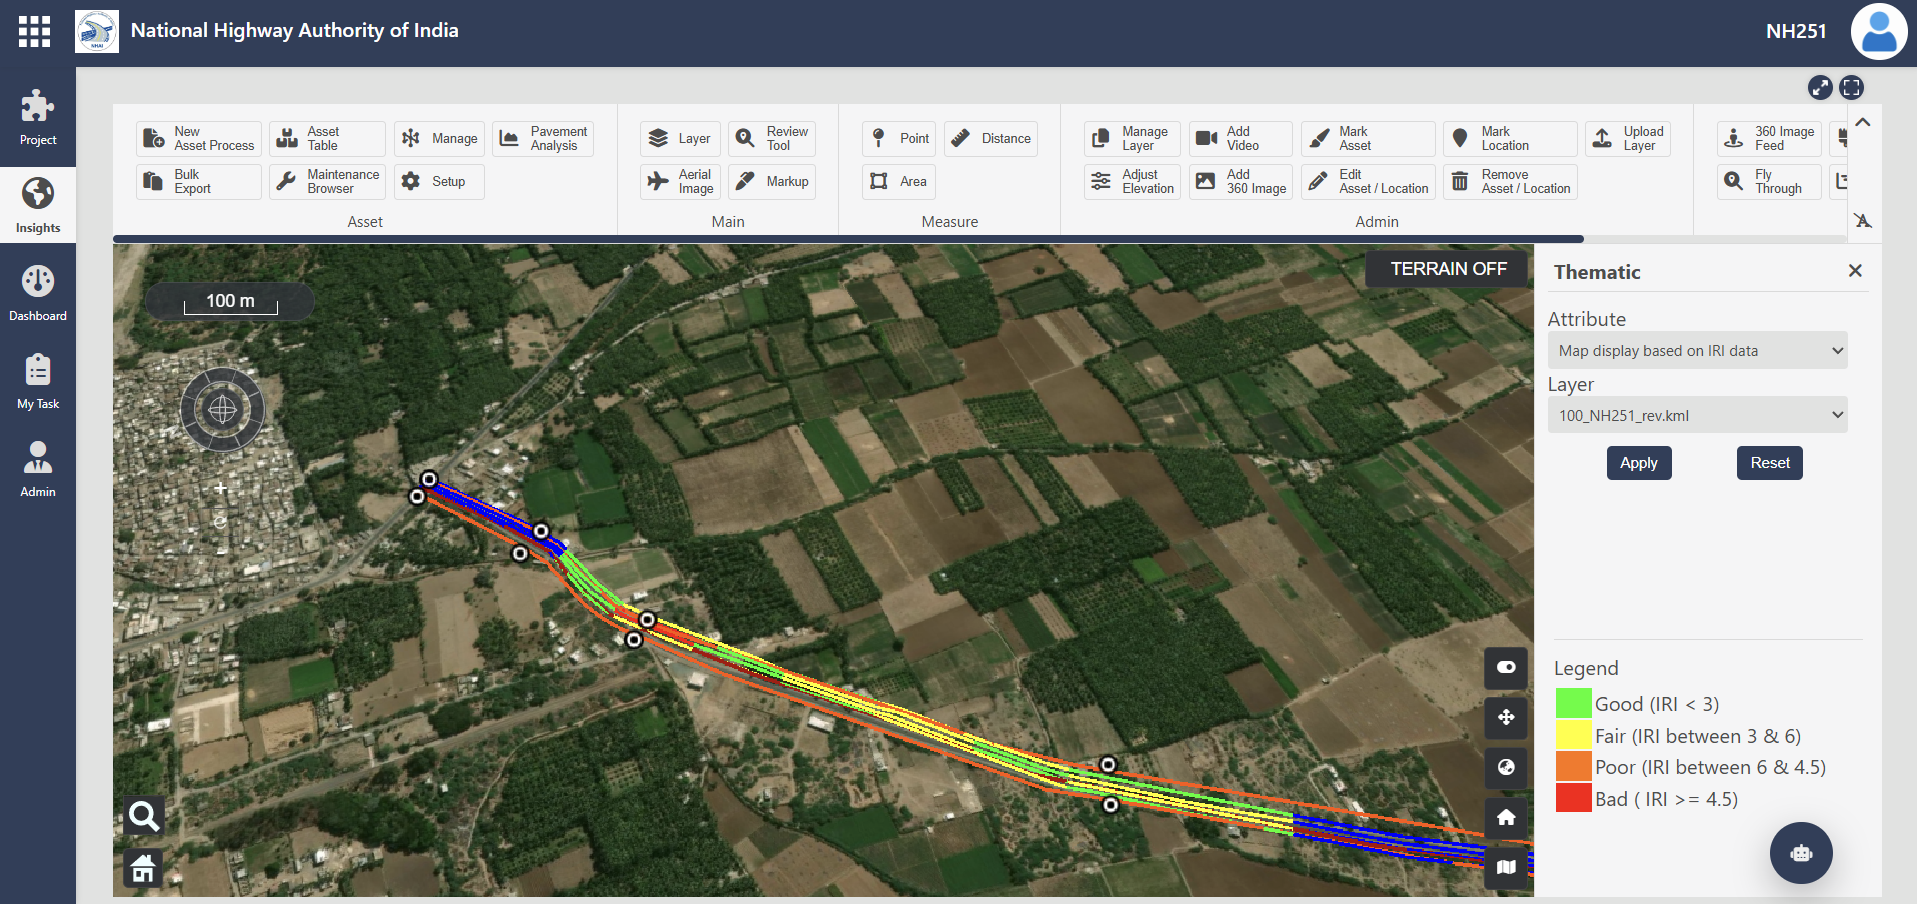
Task: Select the Distance measure tool
Action: click(x=990, y=139)
